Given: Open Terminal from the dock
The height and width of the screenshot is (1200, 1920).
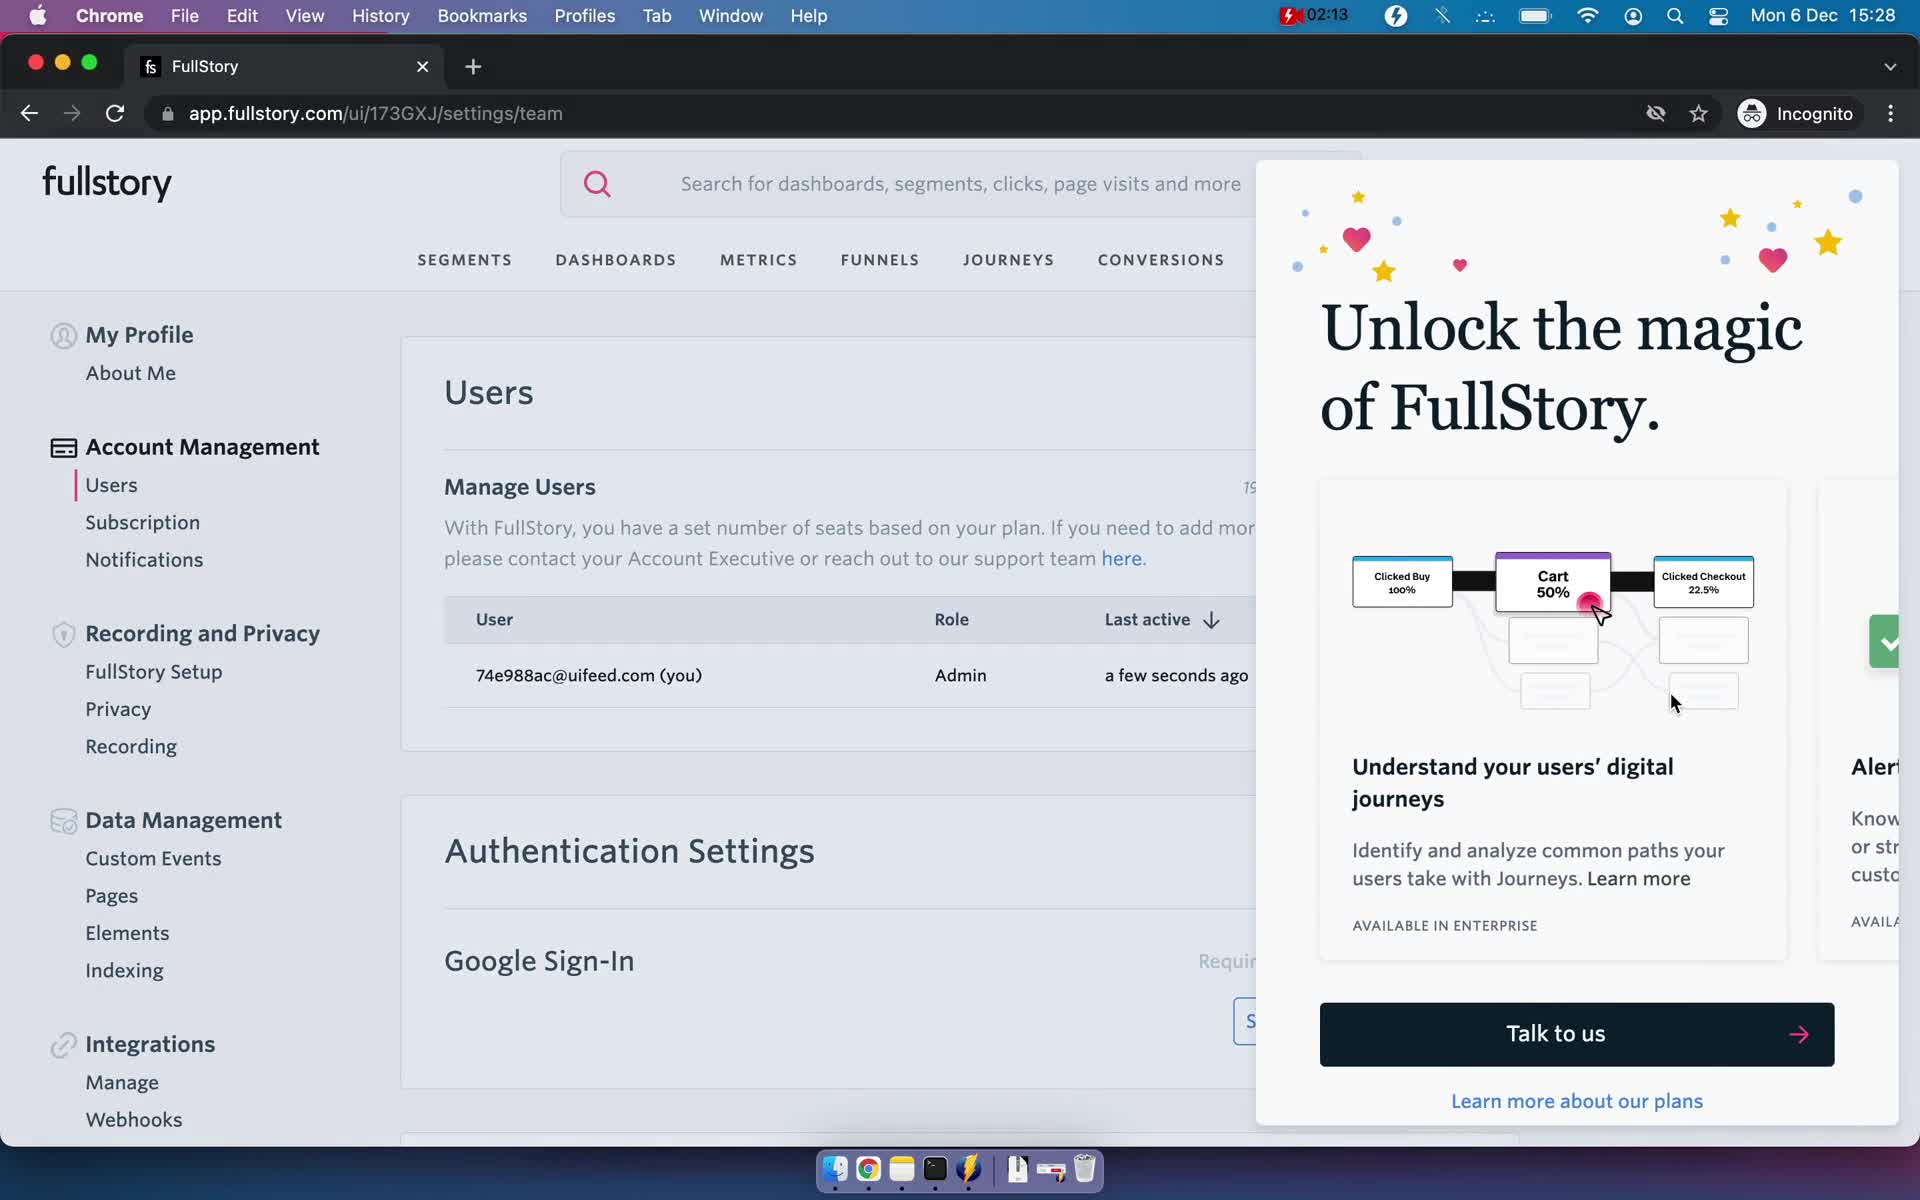Looking at the screenshot, I should coord(935,1169).
